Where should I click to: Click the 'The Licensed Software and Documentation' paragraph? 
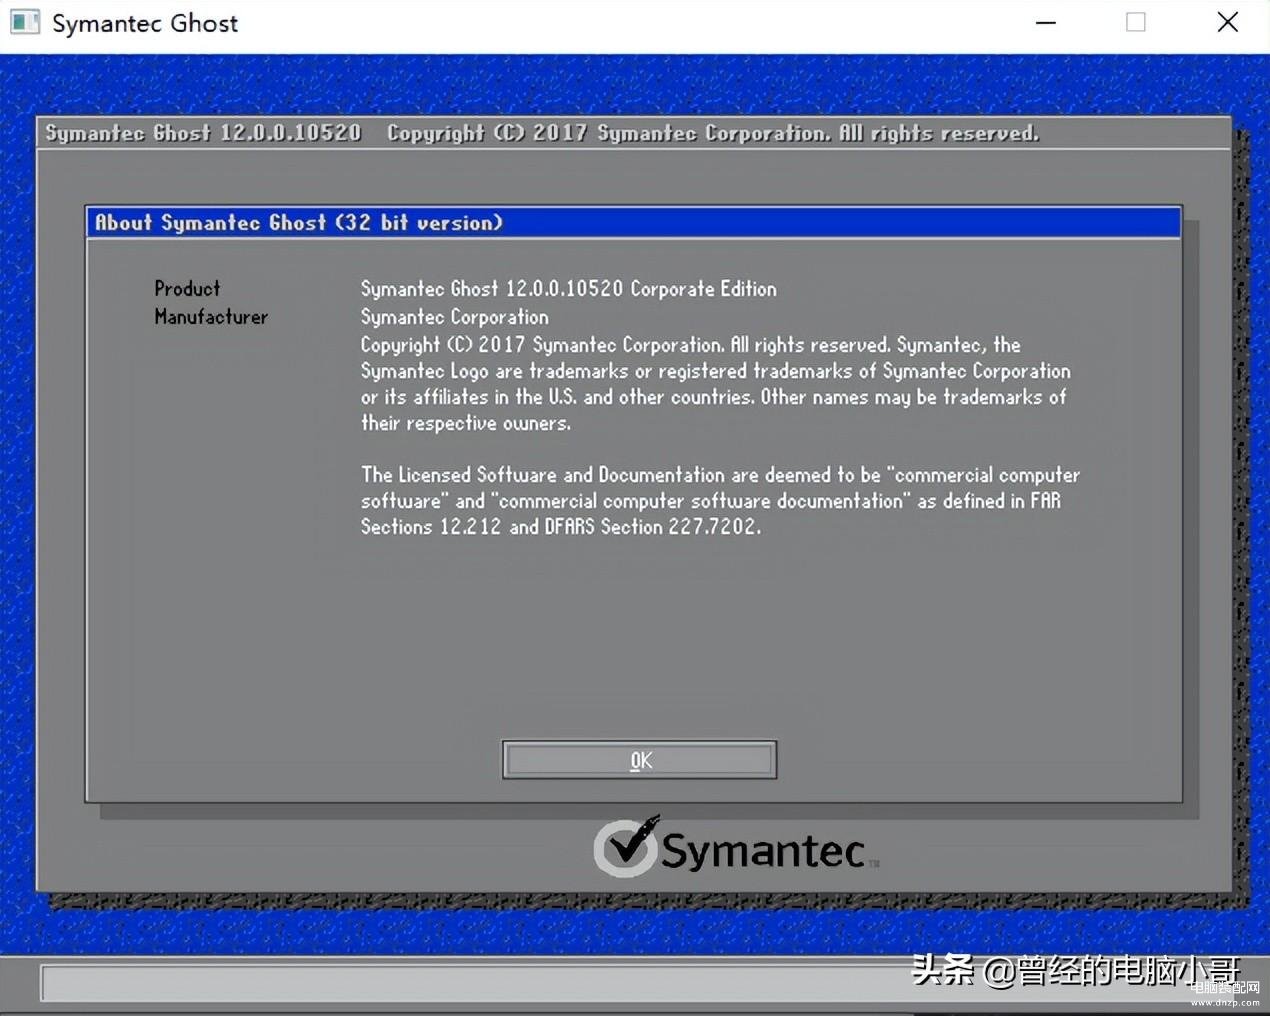(x=720, y=500)
